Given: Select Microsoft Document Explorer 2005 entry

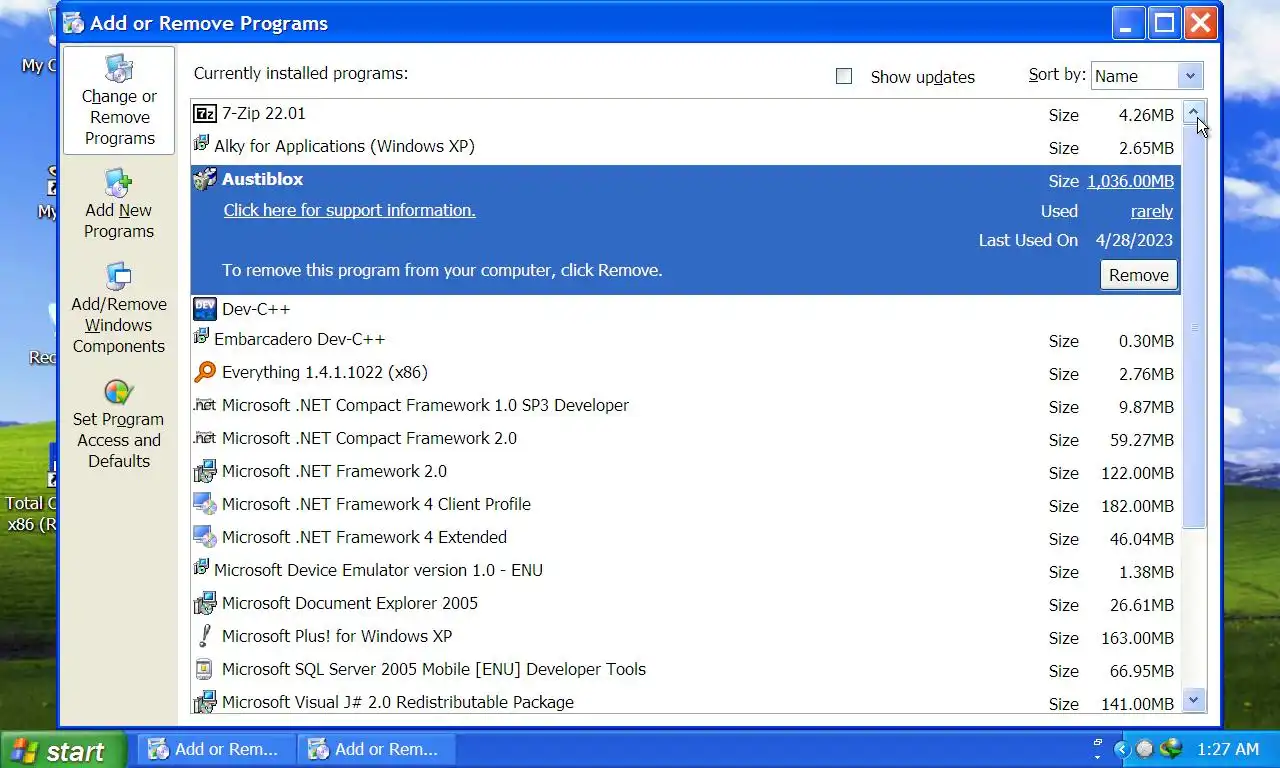Looking at the screenshot, I should coord(685,604).
